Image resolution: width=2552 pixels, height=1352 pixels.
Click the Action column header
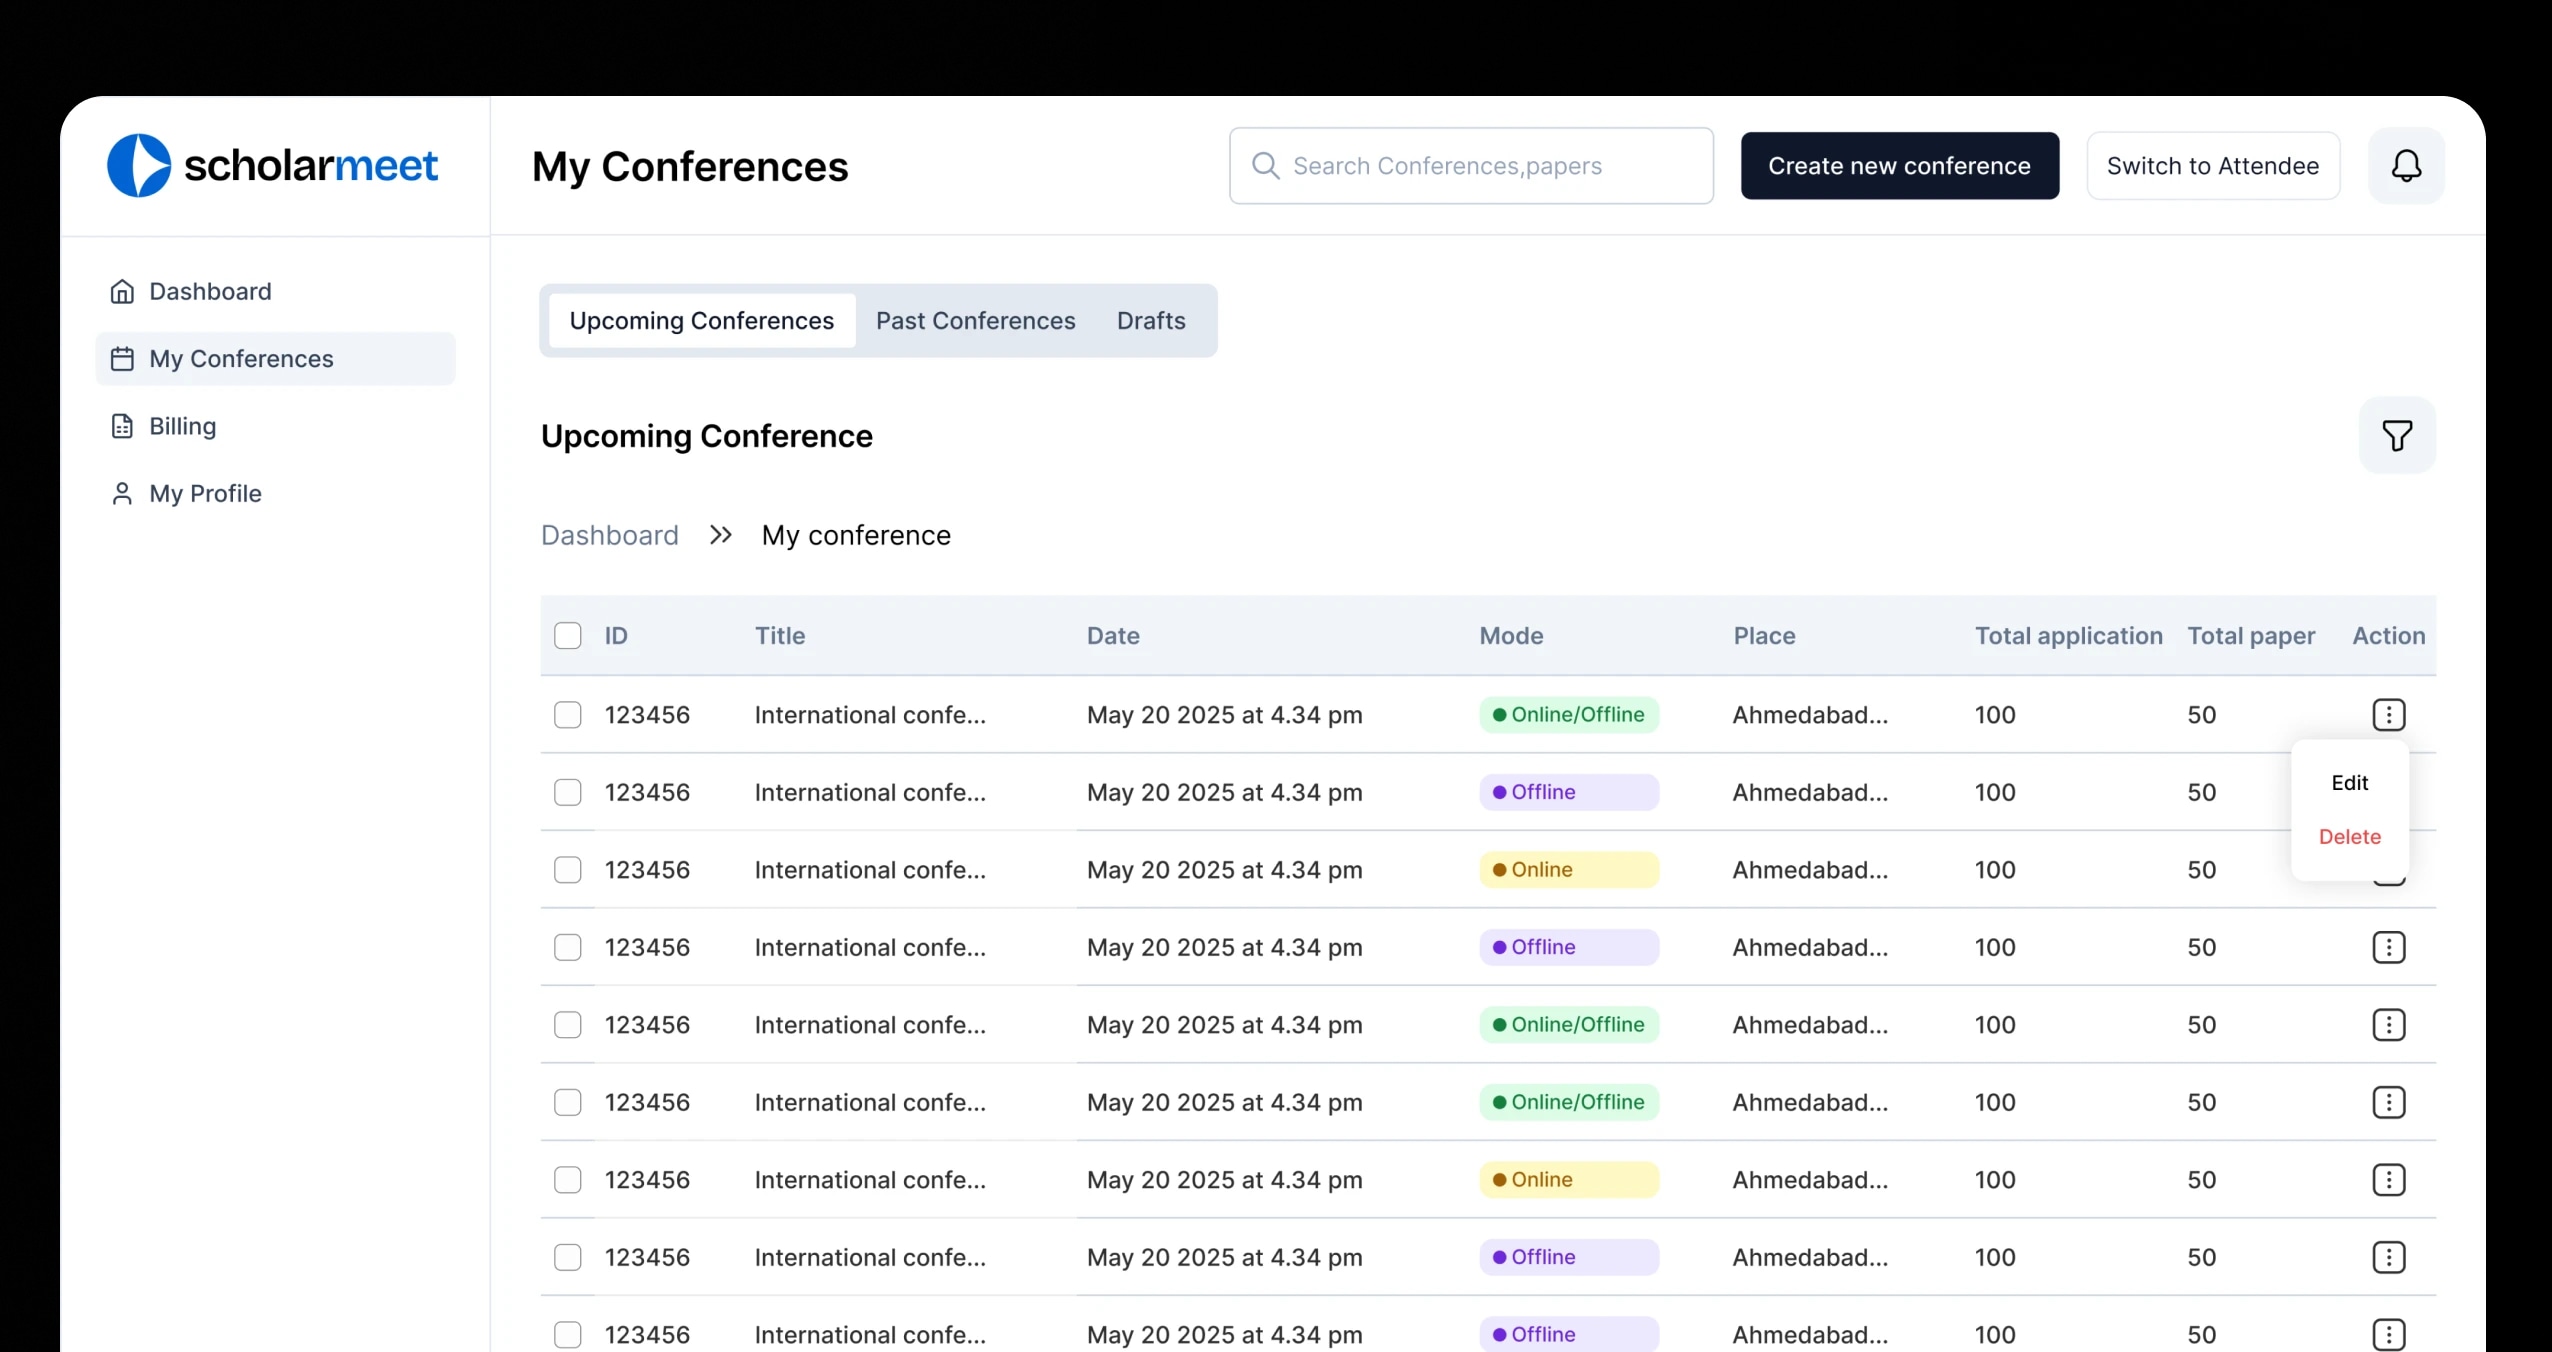tap(2388, 636)
